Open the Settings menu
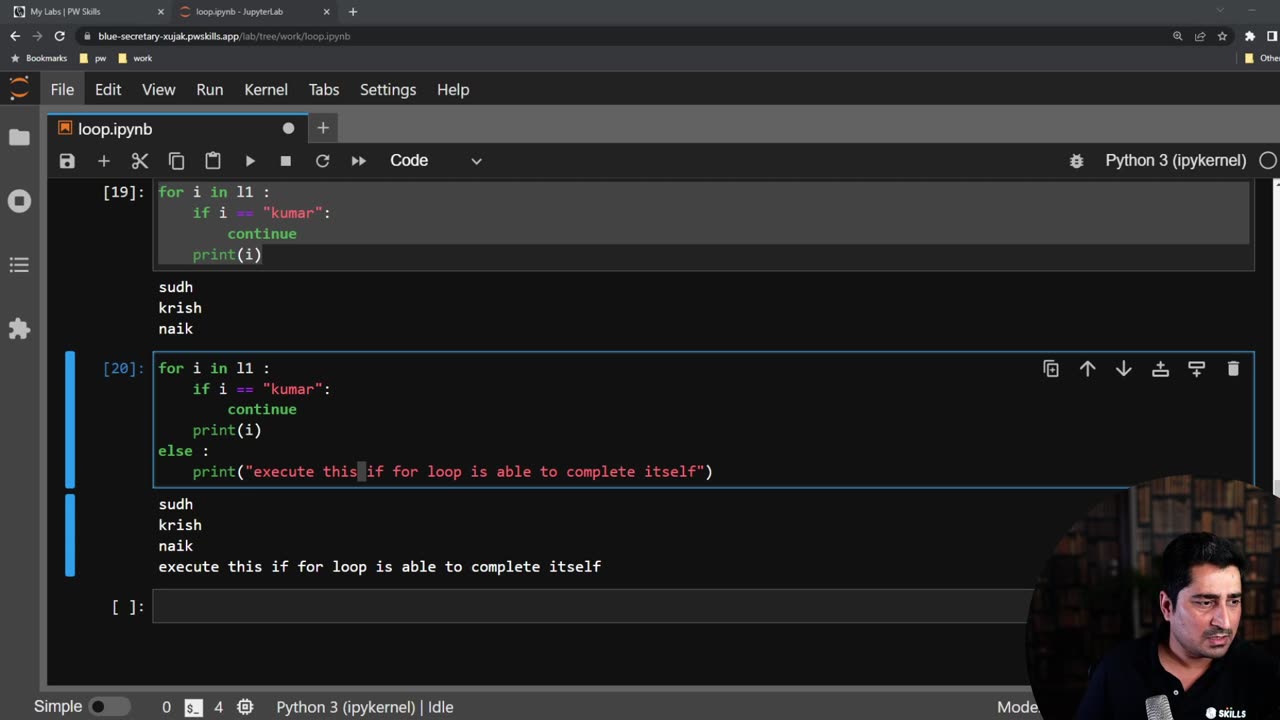Viewport: 1280px width, 720px height. point(388,89)
